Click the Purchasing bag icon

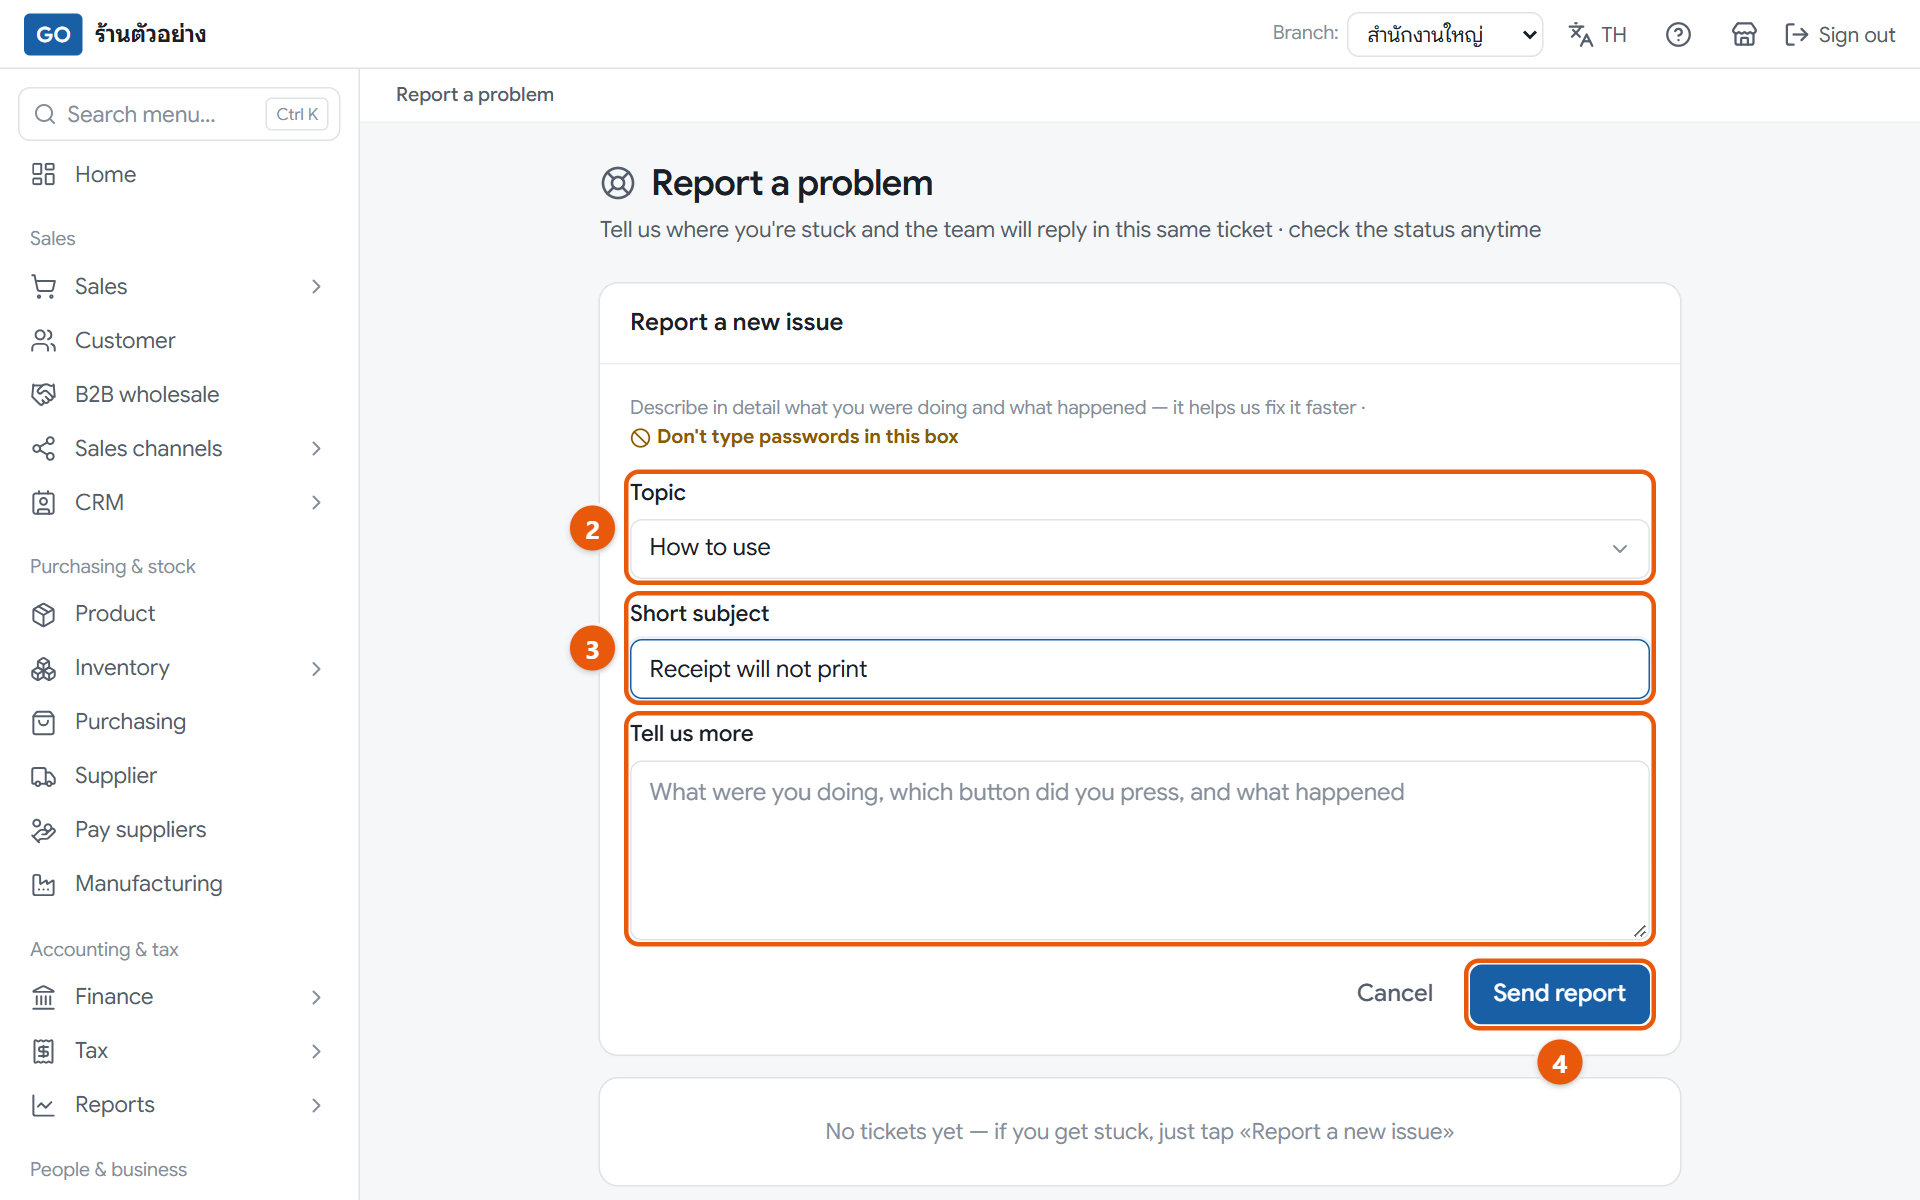43,722
